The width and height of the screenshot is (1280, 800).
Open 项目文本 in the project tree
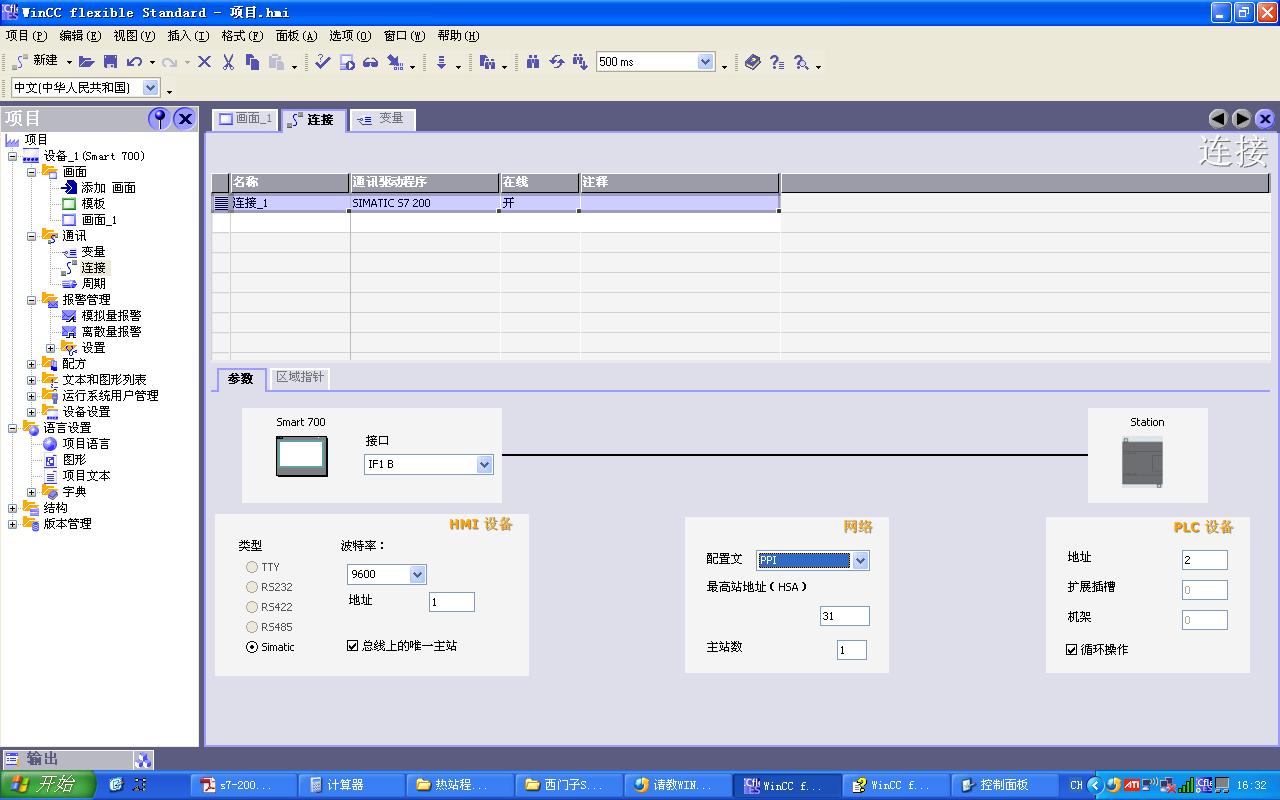point(86,476)
